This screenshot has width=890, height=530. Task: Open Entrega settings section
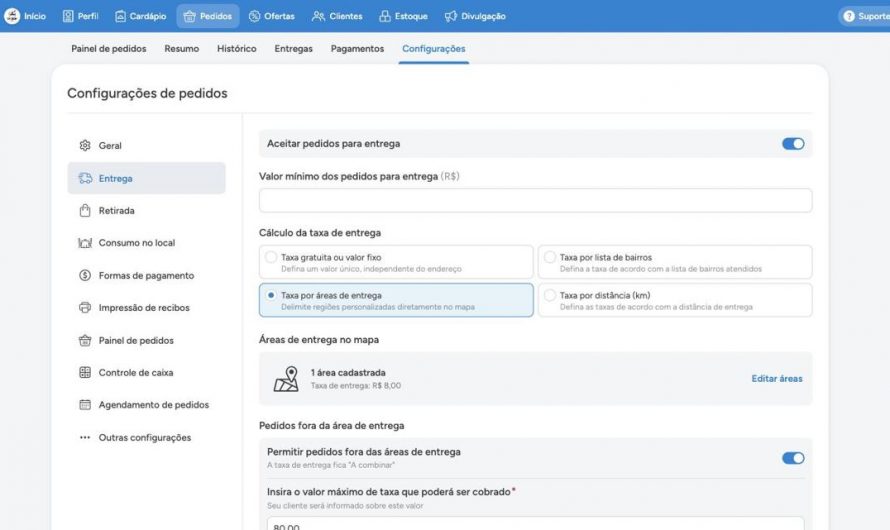coord(146,178)
